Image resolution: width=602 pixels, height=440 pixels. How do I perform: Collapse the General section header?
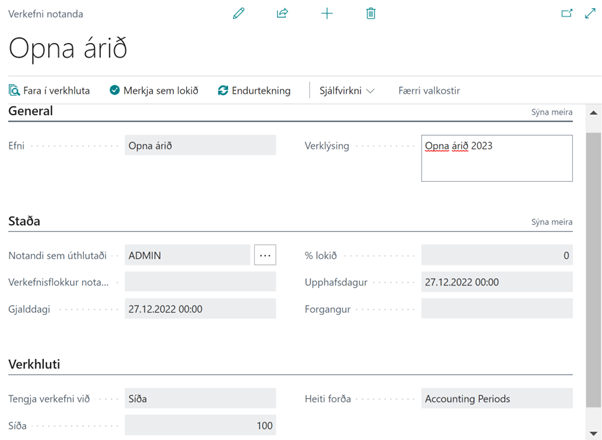click(31, 111)
